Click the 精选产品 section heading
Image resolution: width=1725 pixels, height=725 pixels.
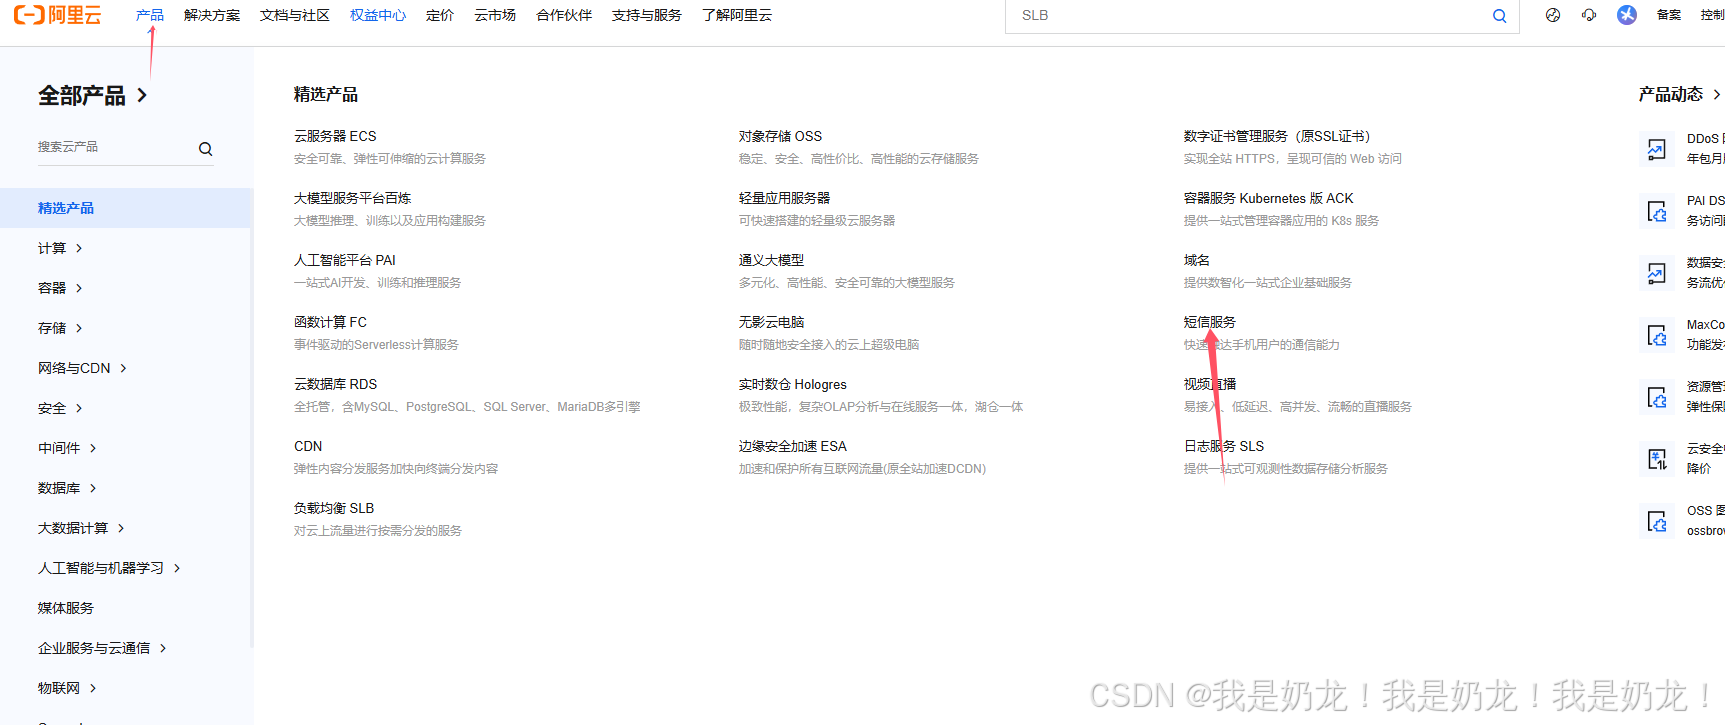[326, 94]
